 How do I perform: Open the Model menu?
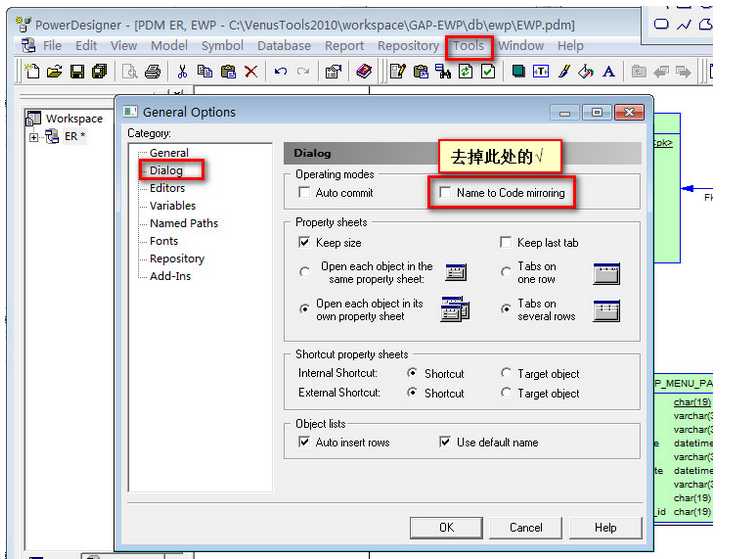[x=169, y=46]
